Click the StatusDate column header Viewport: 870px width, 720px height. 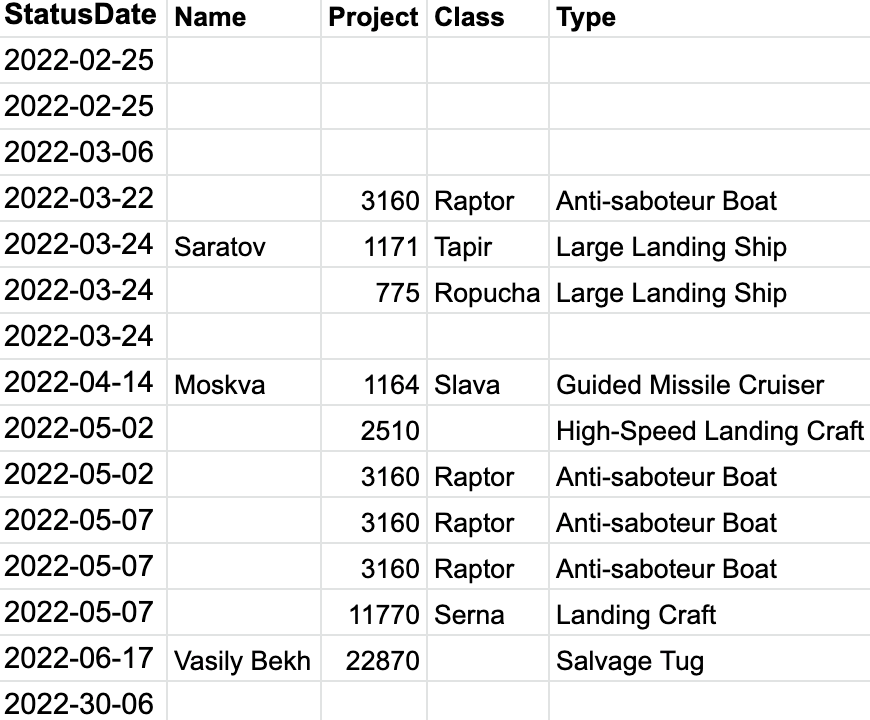click(x=81, y=16)
